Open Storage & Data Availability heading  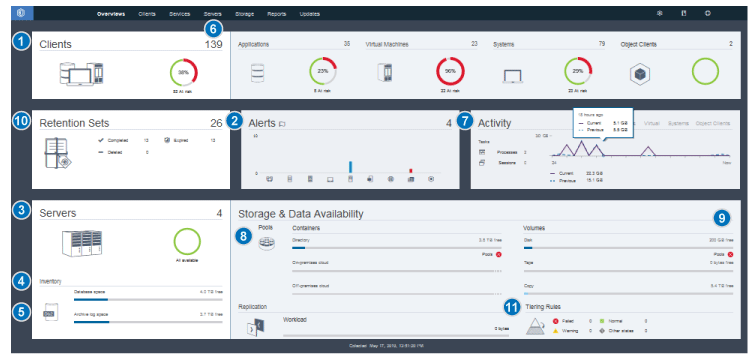pyautogui.click(x=301, y=213)
